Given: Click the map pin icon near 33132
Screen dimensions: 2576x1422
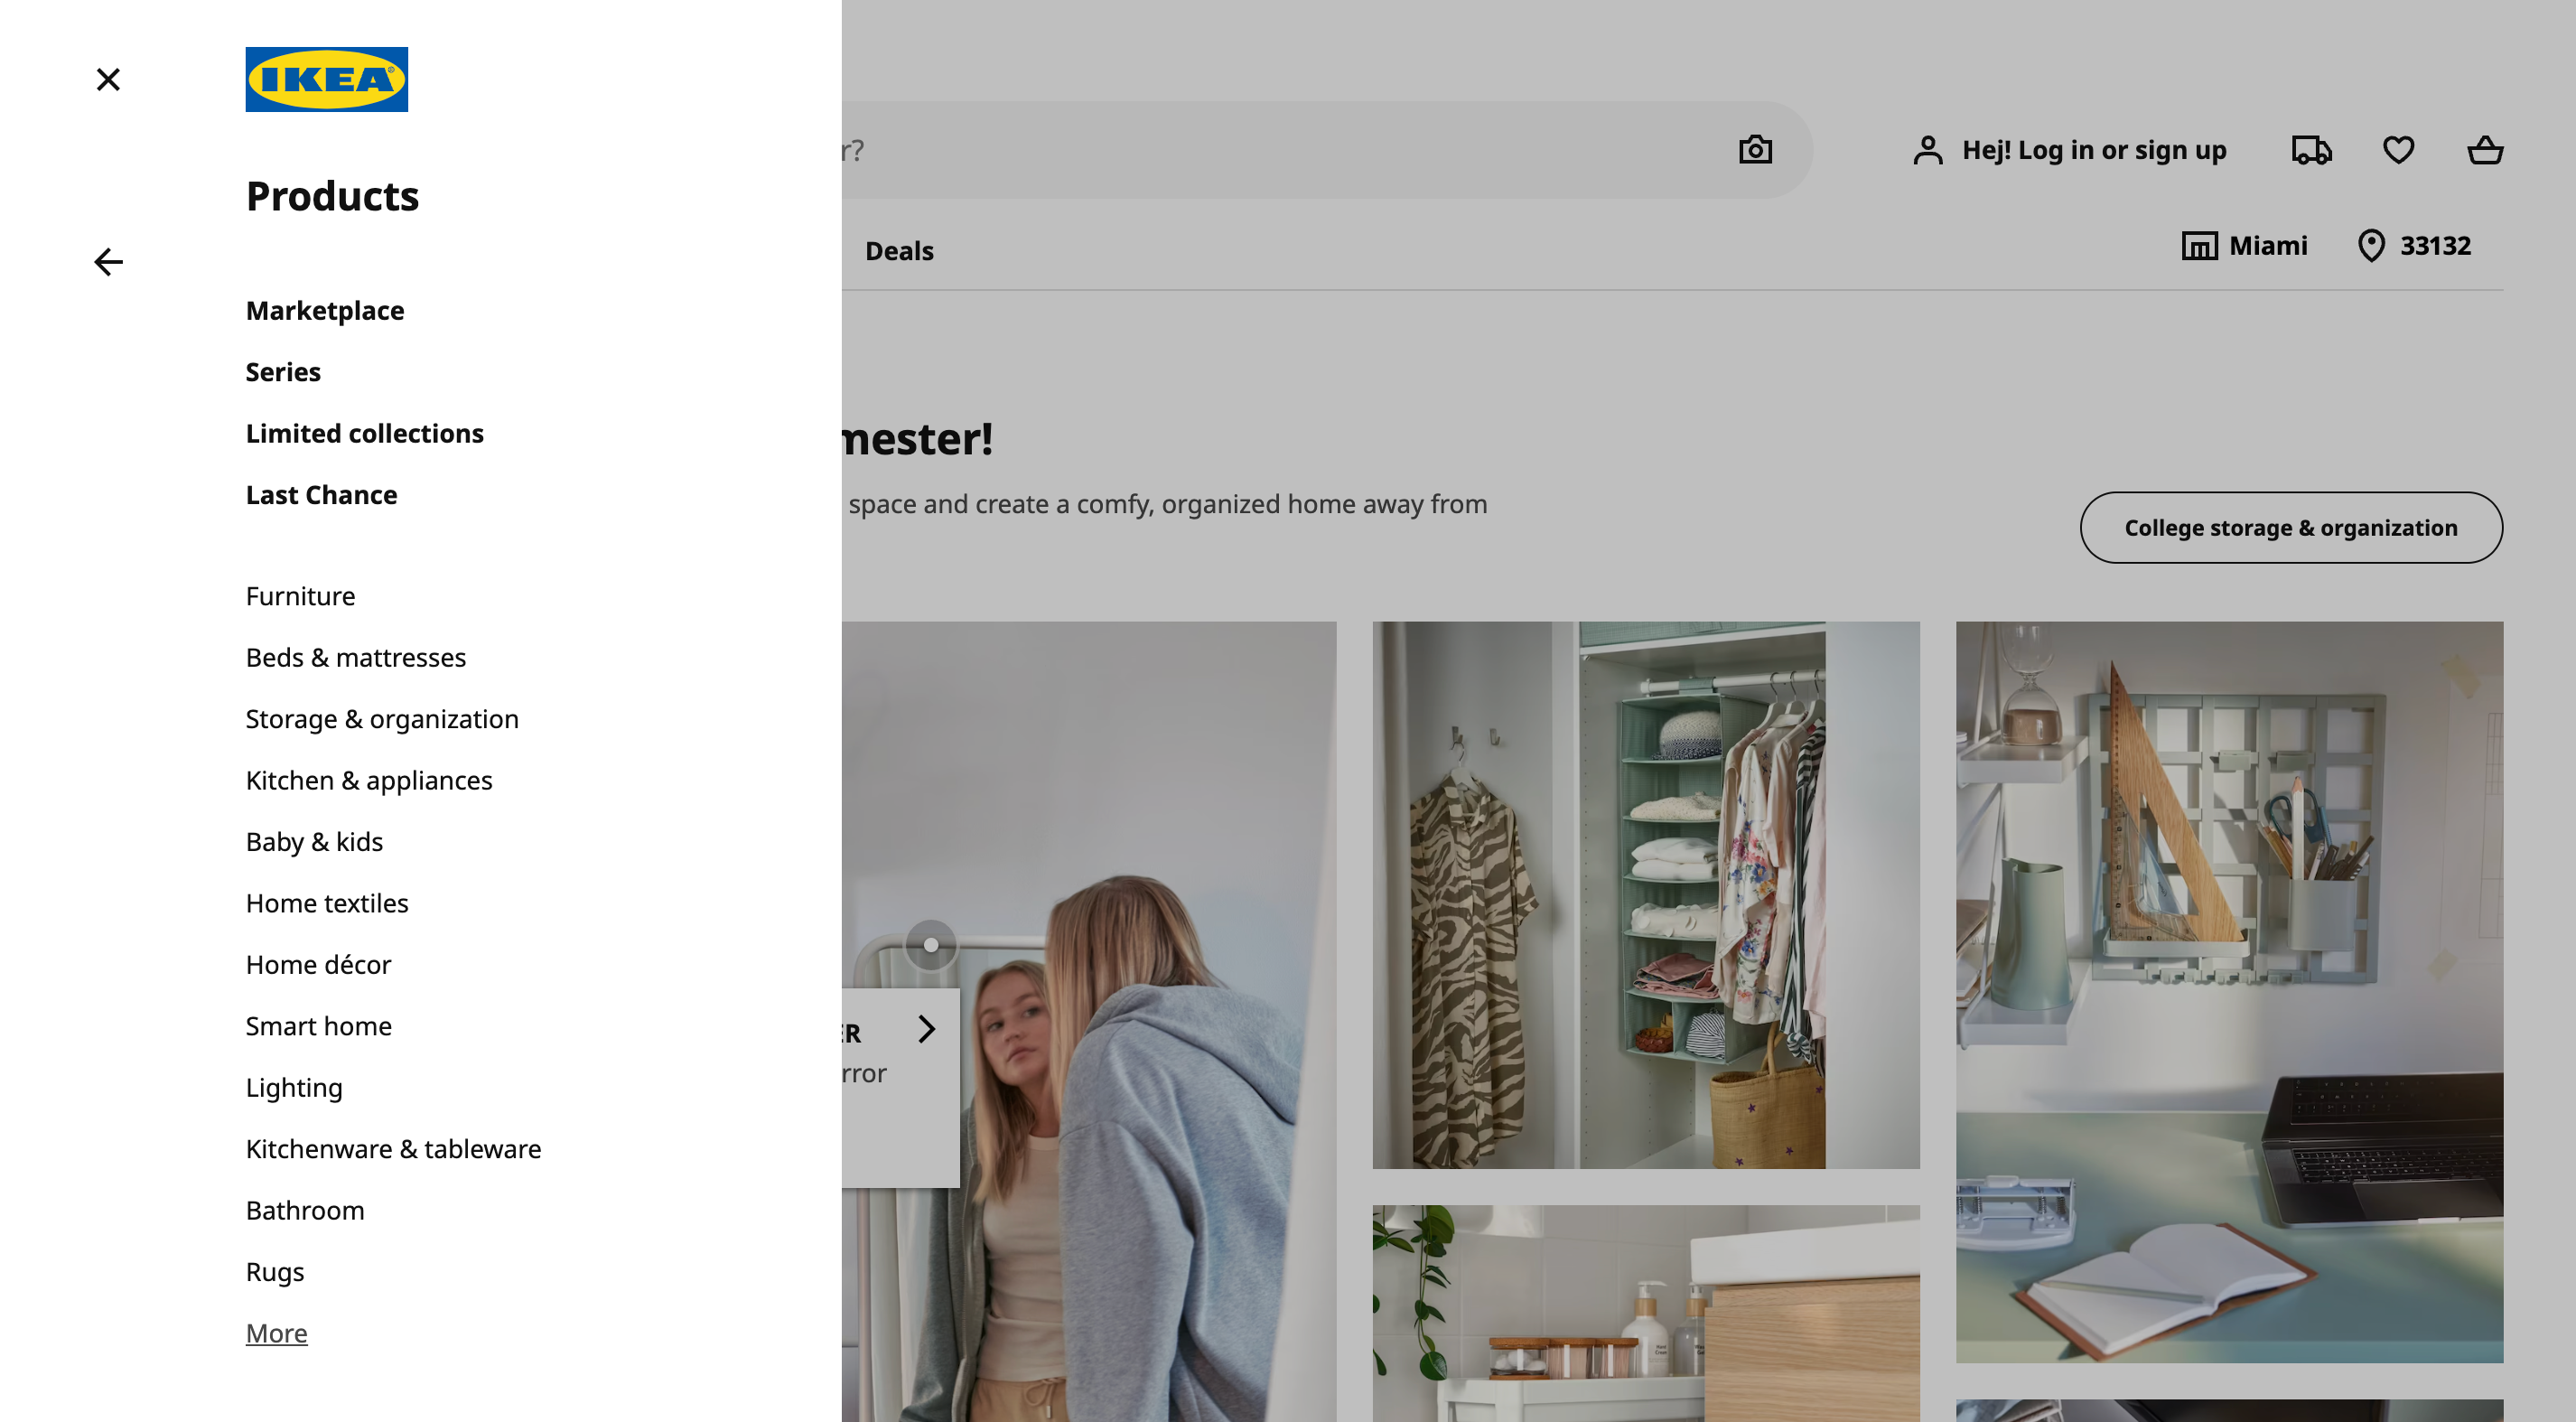Looking at the screenshot, I should tap(2371, 245).
